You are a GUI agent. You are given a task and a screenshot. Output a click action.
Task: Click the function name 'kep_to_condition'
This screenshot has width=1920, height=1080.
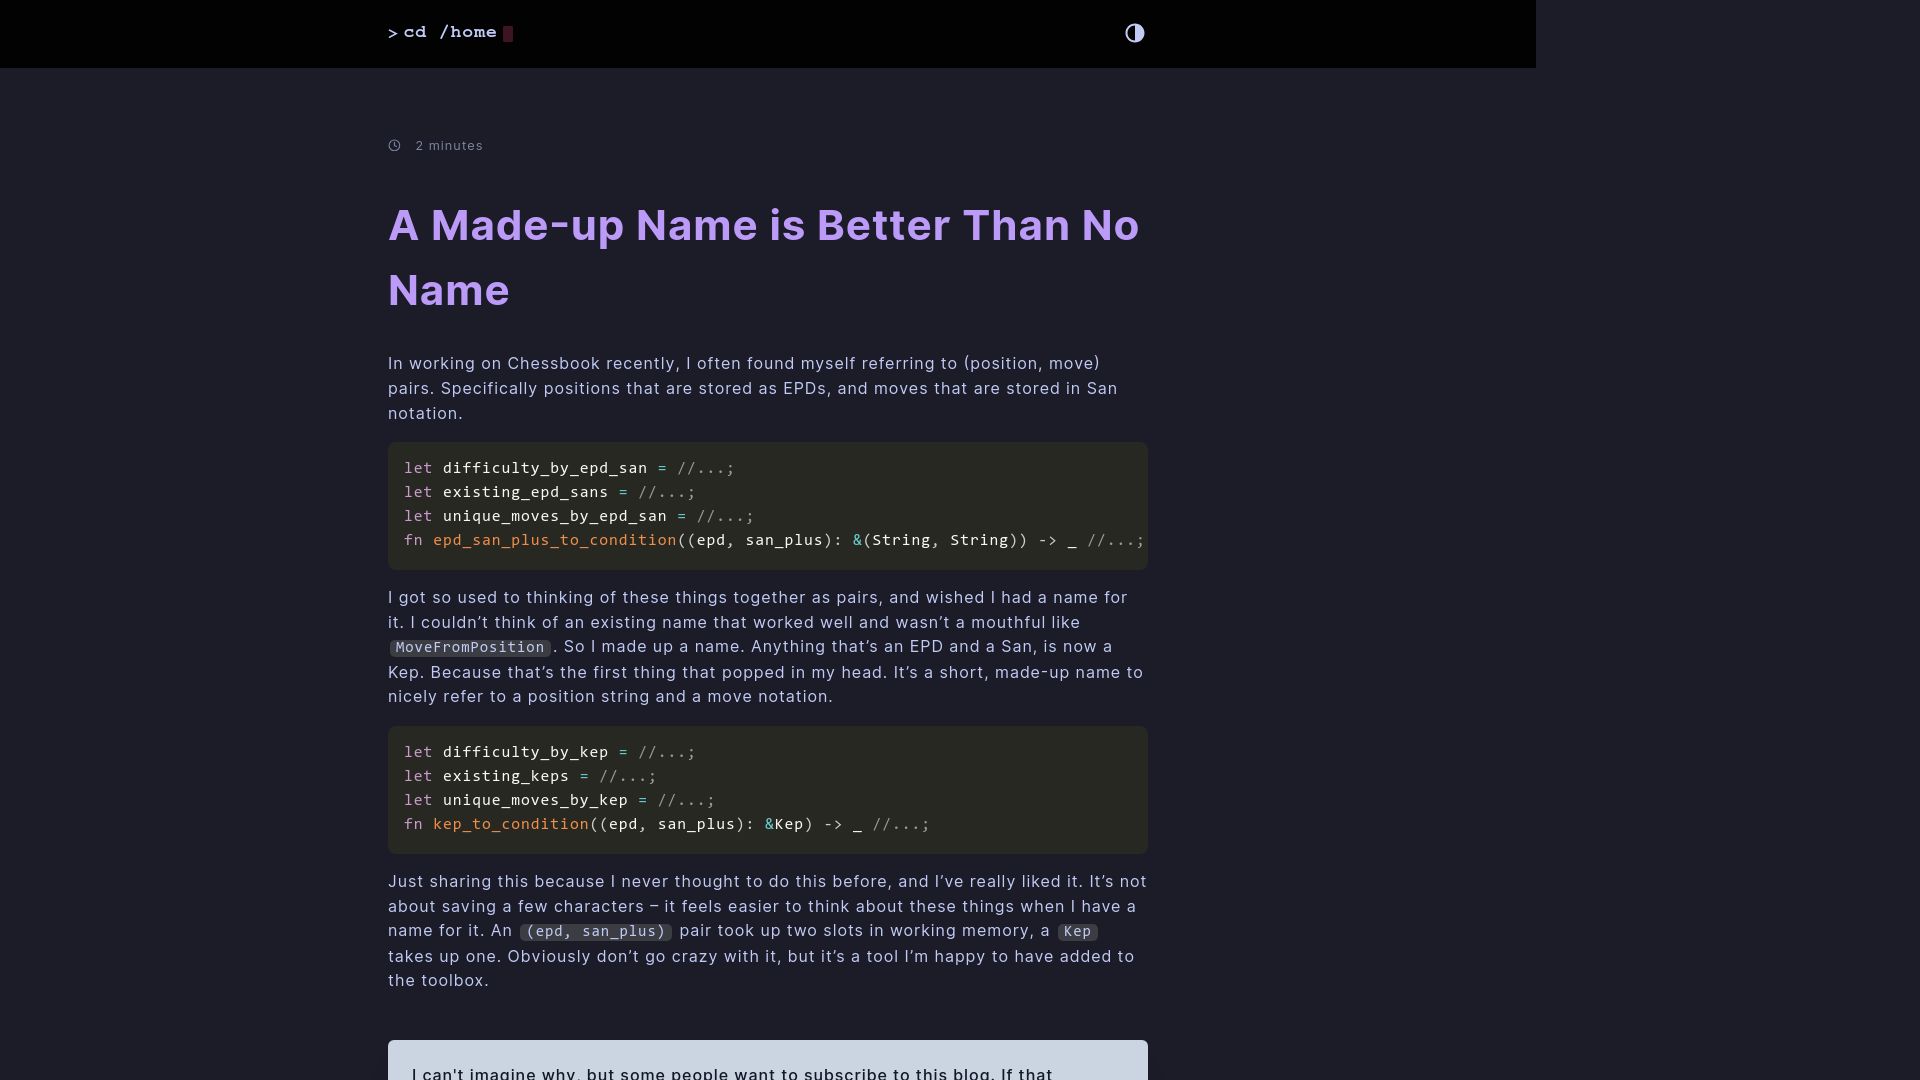511,824
